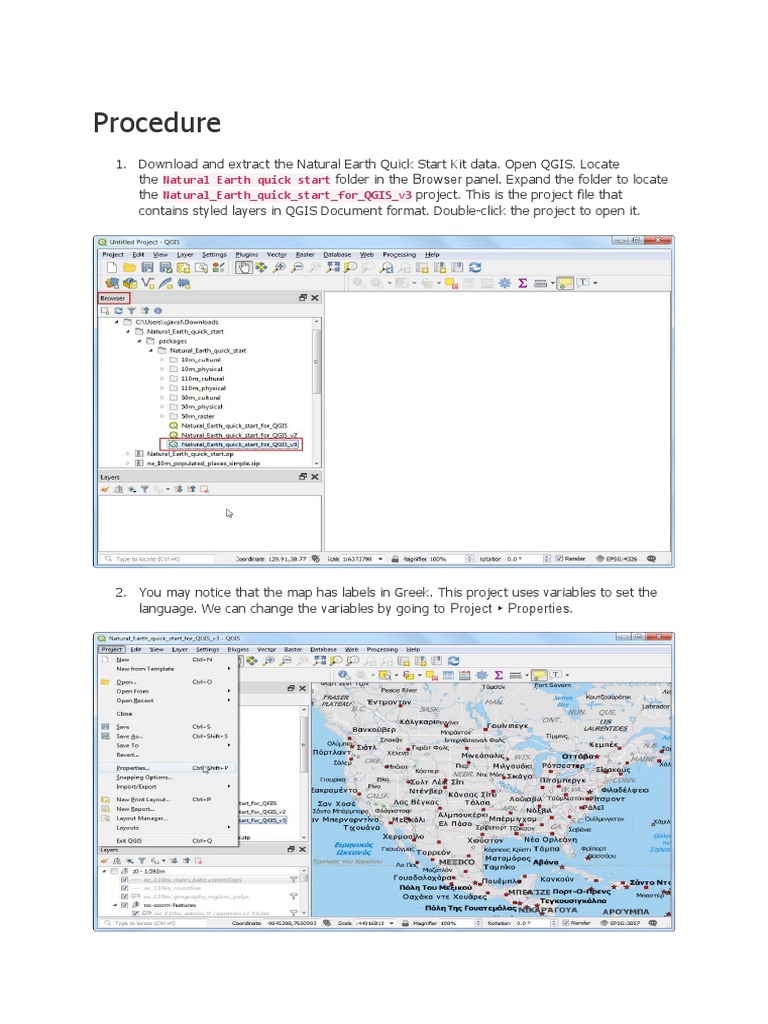Click the Toolbox gear icon in upper QGIS
The width and height of the screenshot is (768, 1024).
pyautogui.click(x=505, y=283)
